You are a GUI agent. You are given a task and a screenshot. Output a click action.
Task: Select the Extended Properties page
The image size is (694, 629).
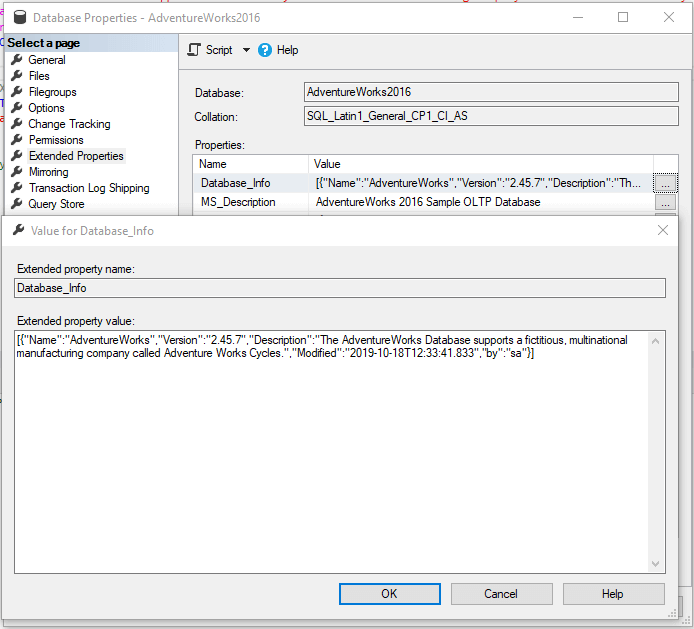[x=76, y=156]
